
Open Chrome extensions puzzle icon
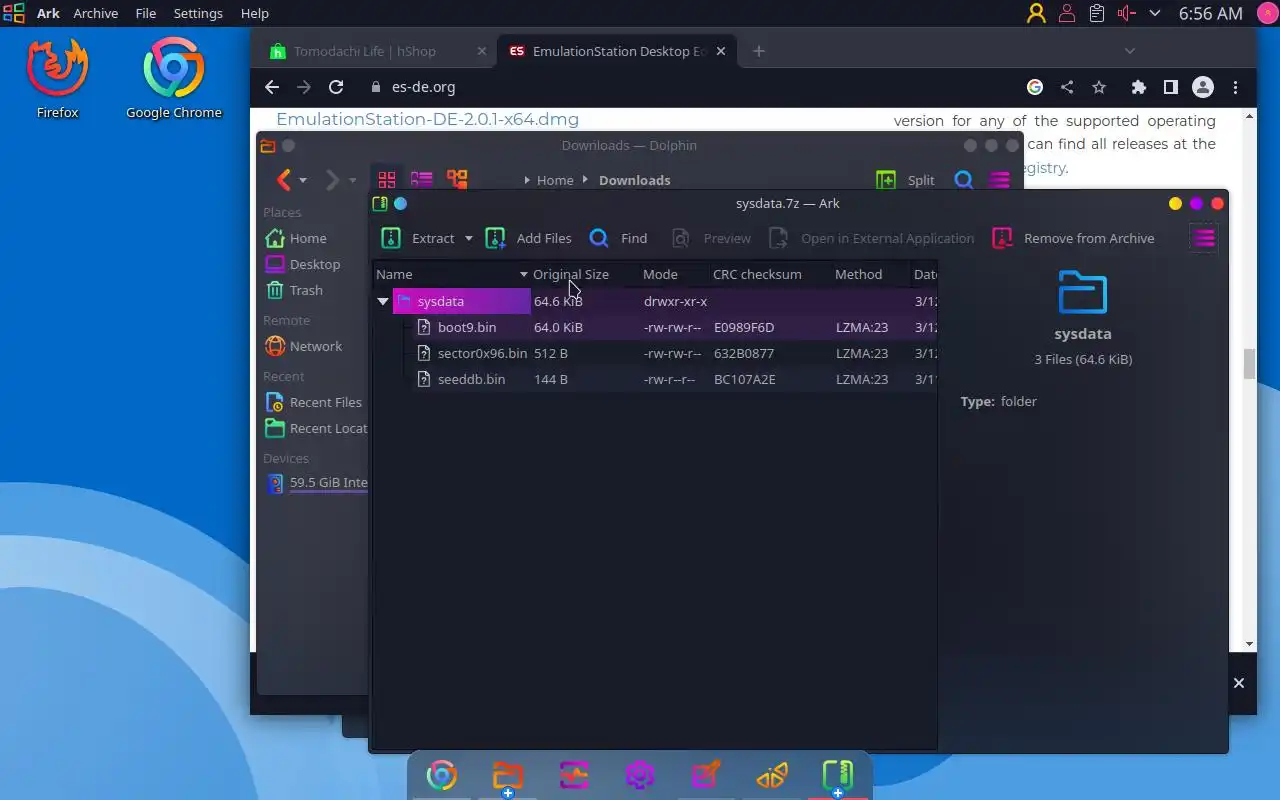(x=1138, y=87)
